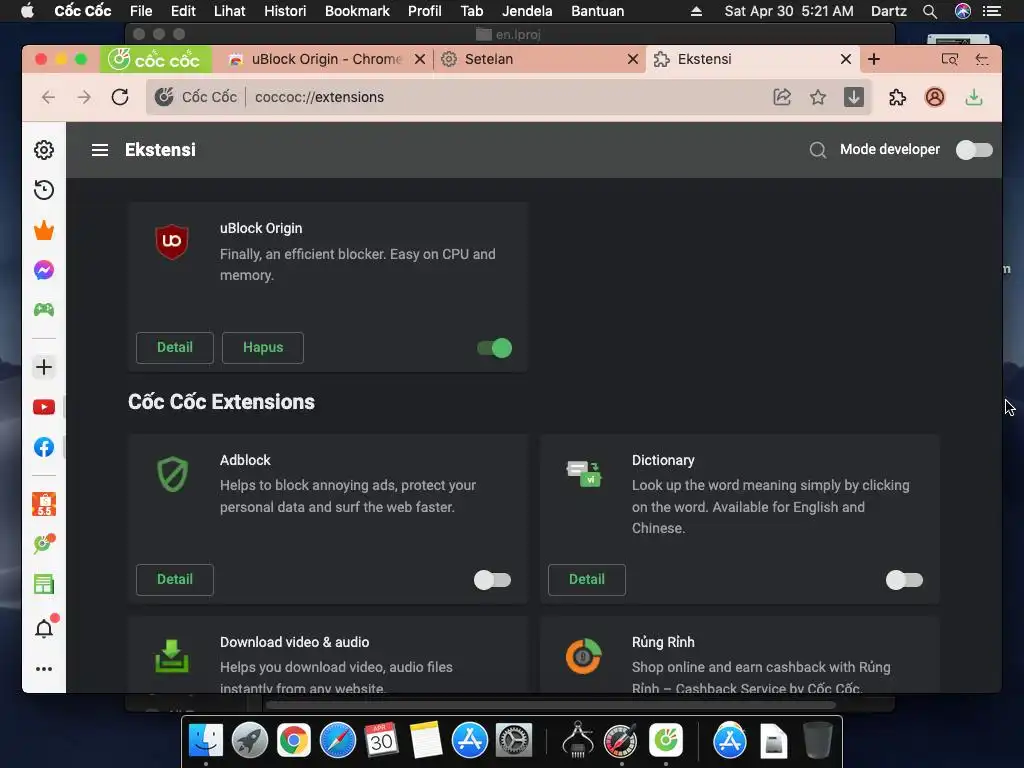
Task: Open Safari from the Dock
Action: (338, 741)
